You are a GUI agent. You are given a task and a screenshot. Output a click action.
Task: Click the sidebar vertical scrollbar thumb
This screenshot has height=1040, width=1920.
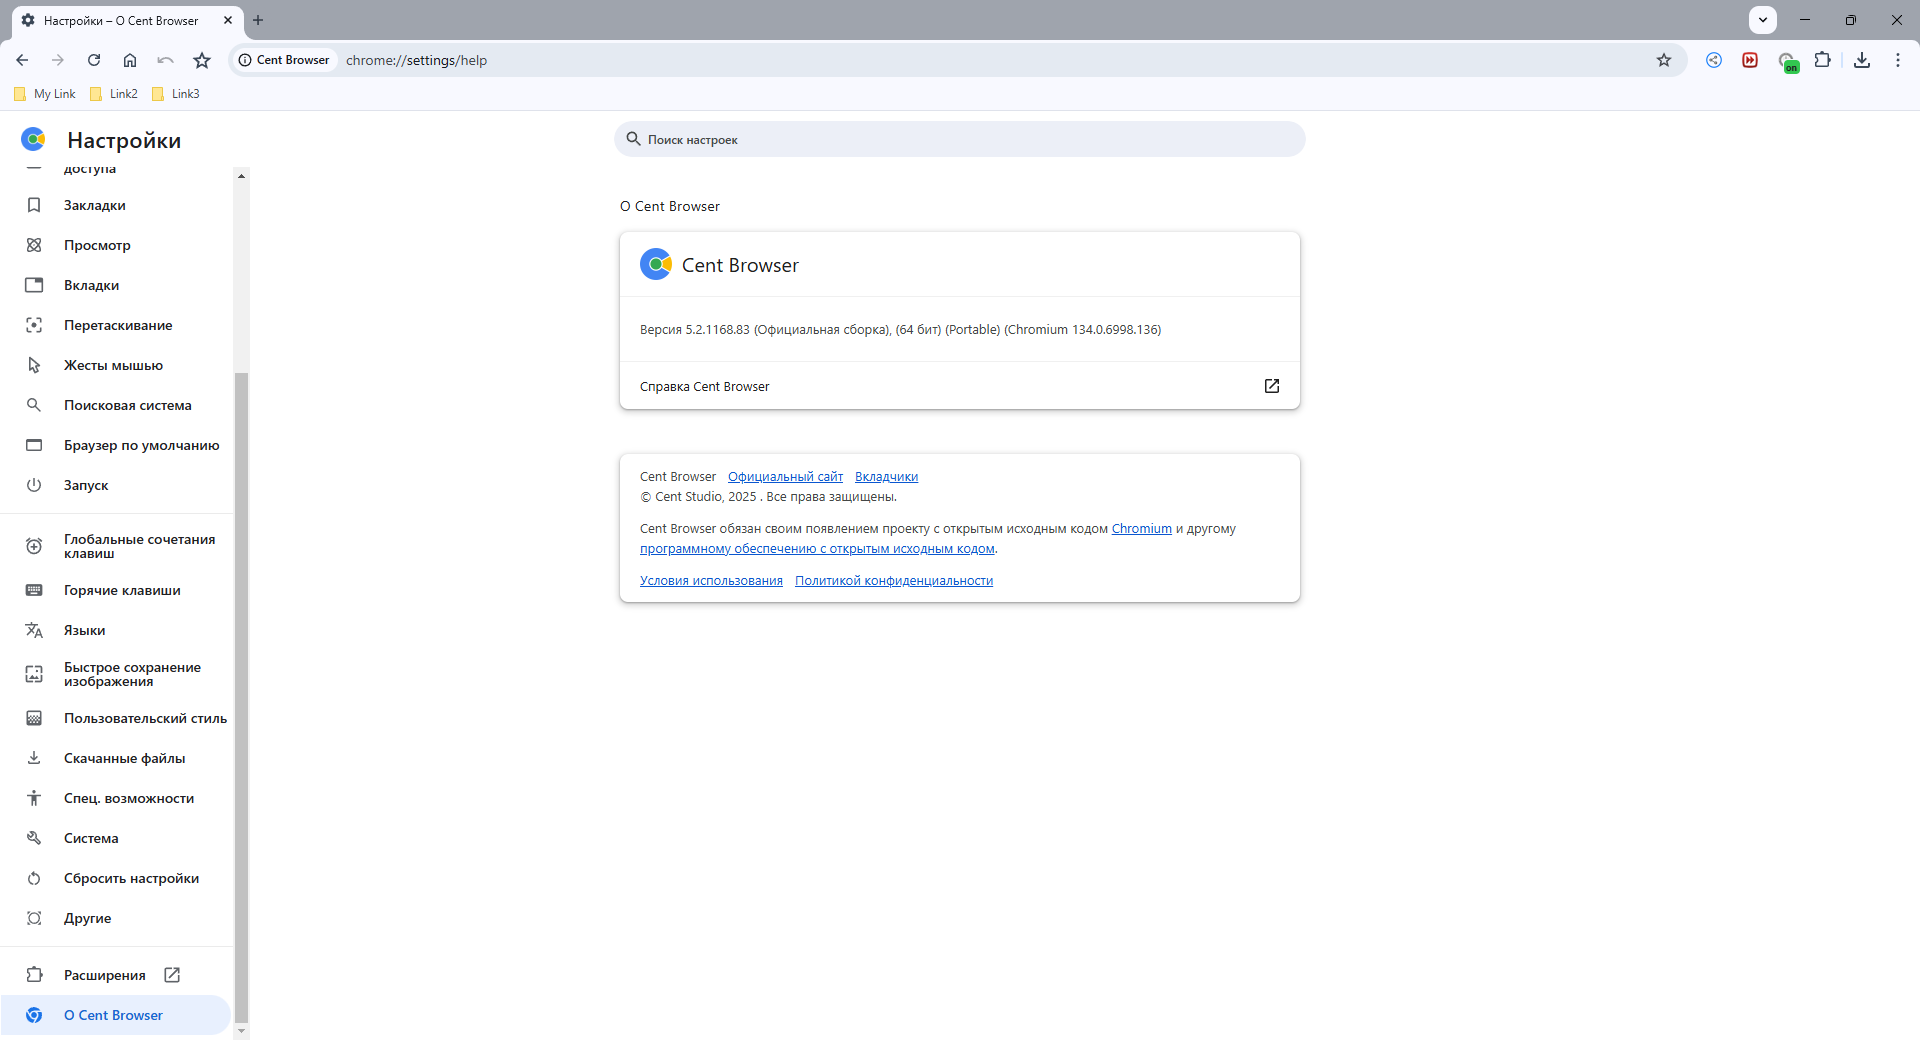(x=241, y=698)
